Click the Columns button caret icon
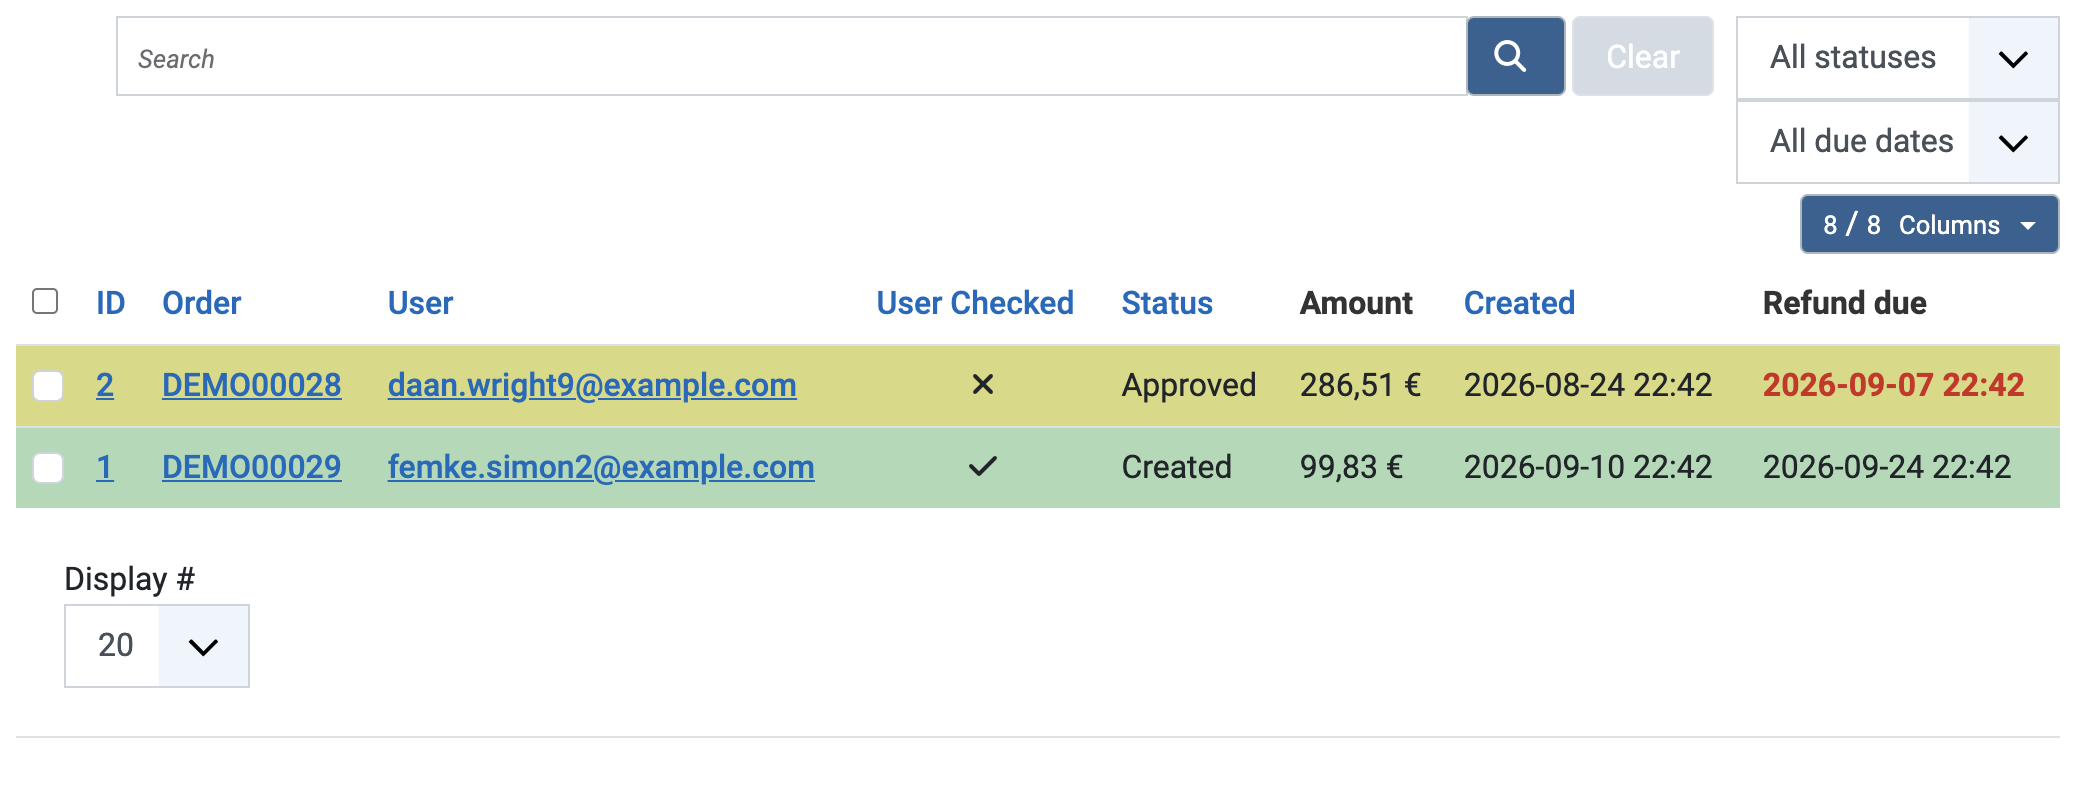2076x786 pixels. tap(2028, 226)
